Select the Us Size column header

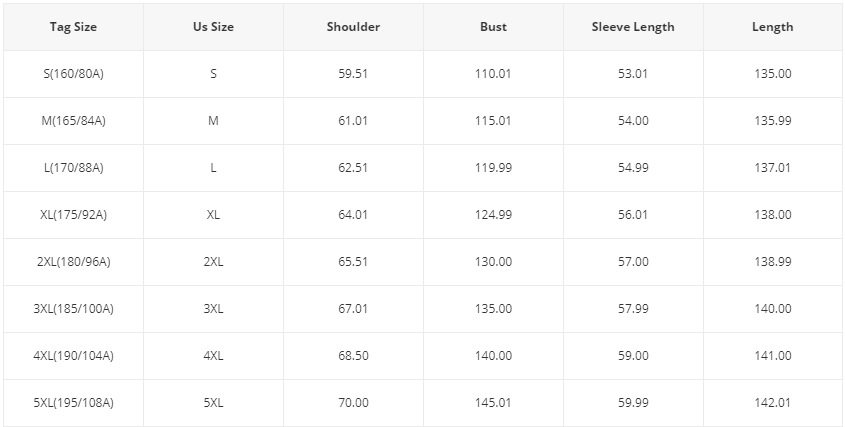(213, 27)
